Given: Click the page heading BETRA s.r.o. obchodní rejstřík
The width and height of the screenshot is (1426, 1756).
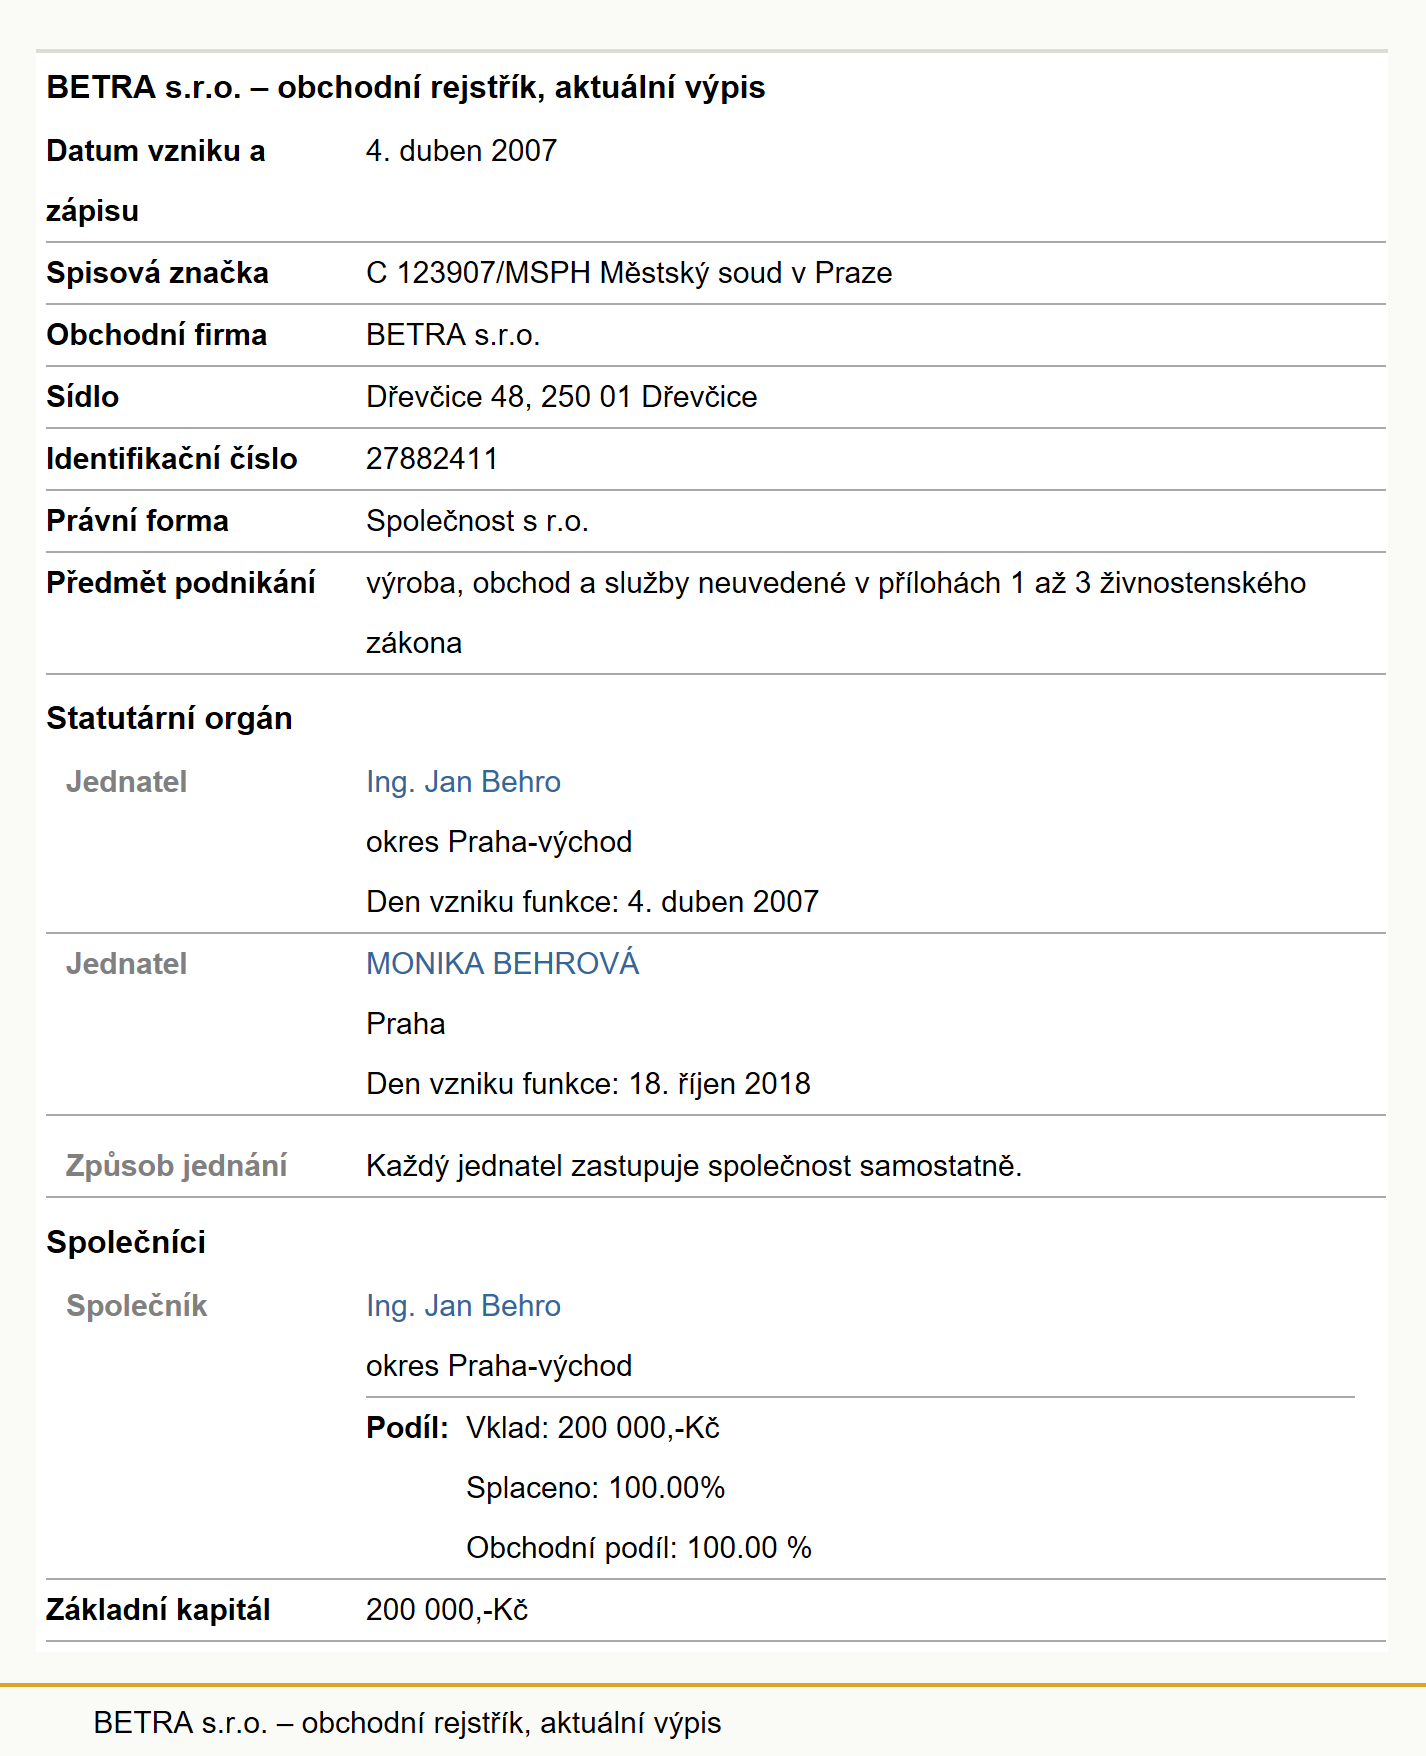Looking at the screenshot, I should point(406,87).
